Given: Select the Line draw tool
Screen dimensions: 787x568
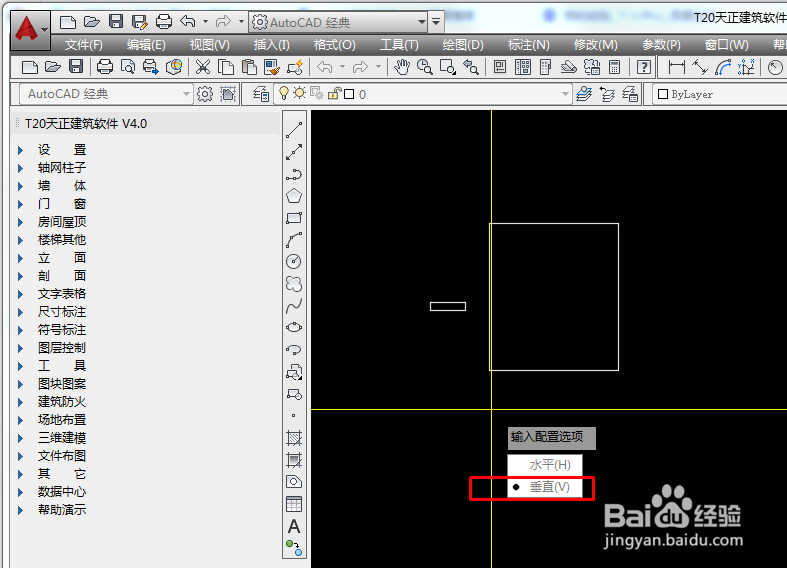Looking at the screenshot, I should point(294,130).
